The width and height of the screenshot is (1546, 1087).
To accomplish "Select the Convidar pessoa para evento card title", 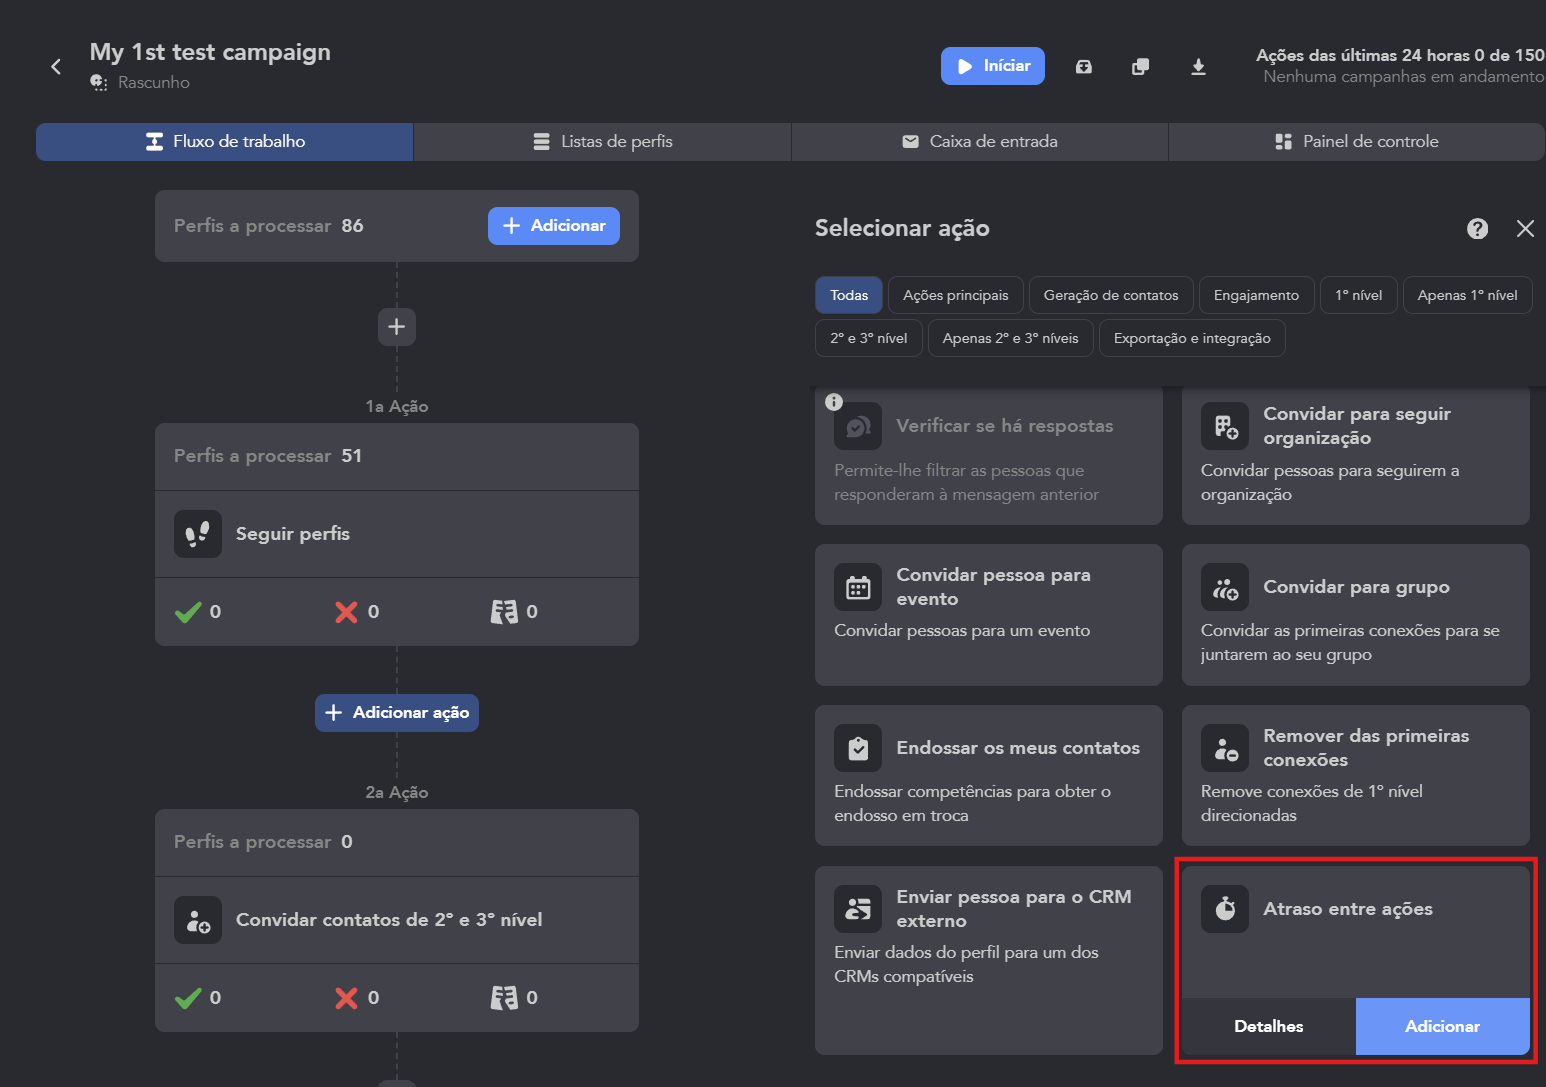I will click(993, 587).
